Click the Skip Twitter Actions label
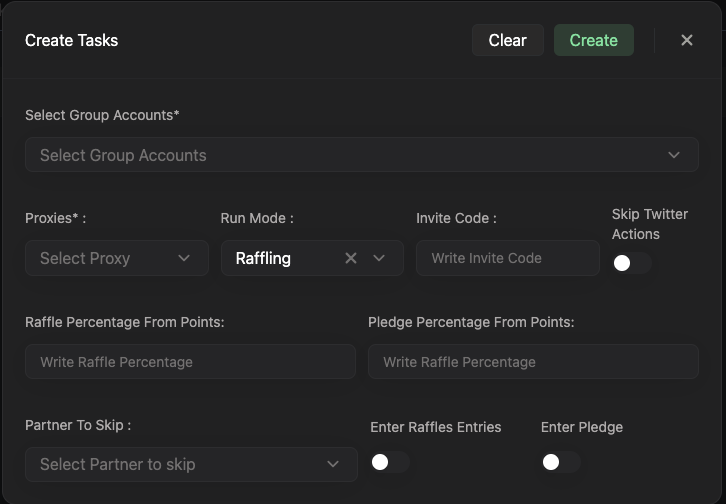Screen dimensions: 726x504 [x=649, y=224]
